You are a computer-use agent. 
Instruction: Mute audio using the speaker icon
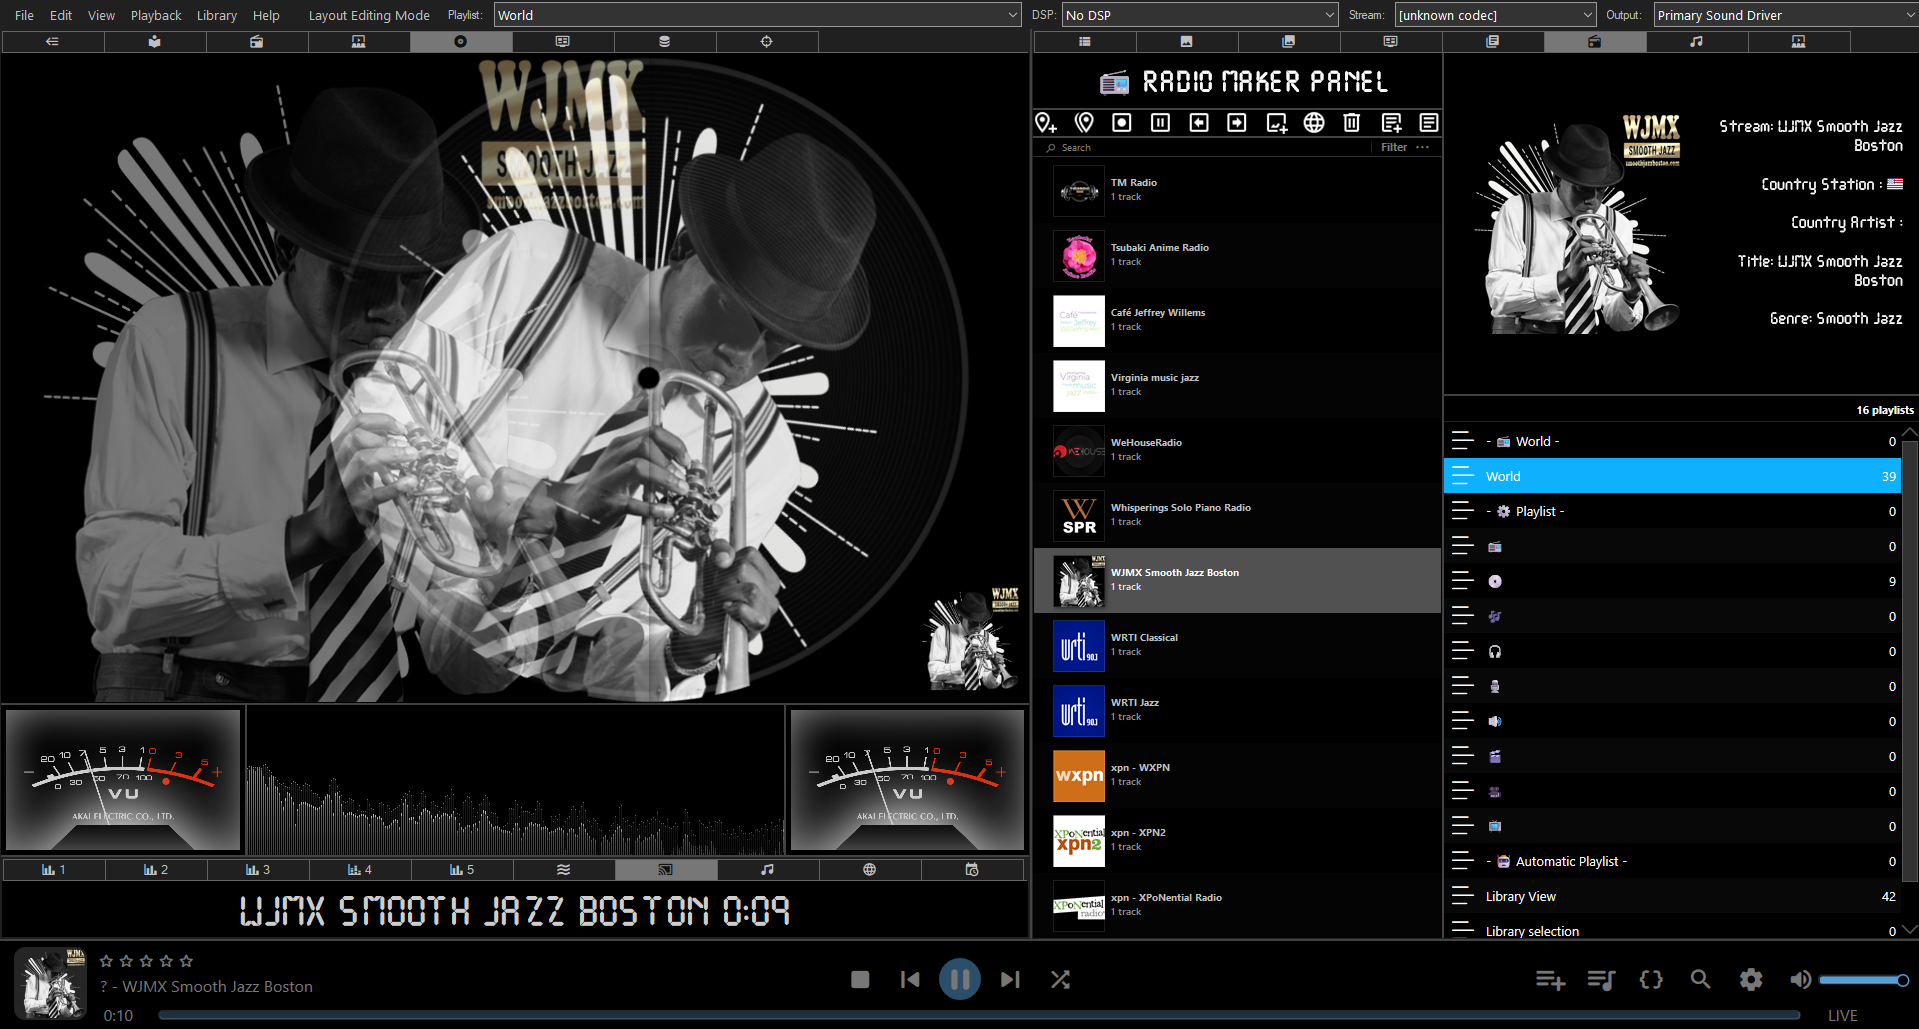1800,980
